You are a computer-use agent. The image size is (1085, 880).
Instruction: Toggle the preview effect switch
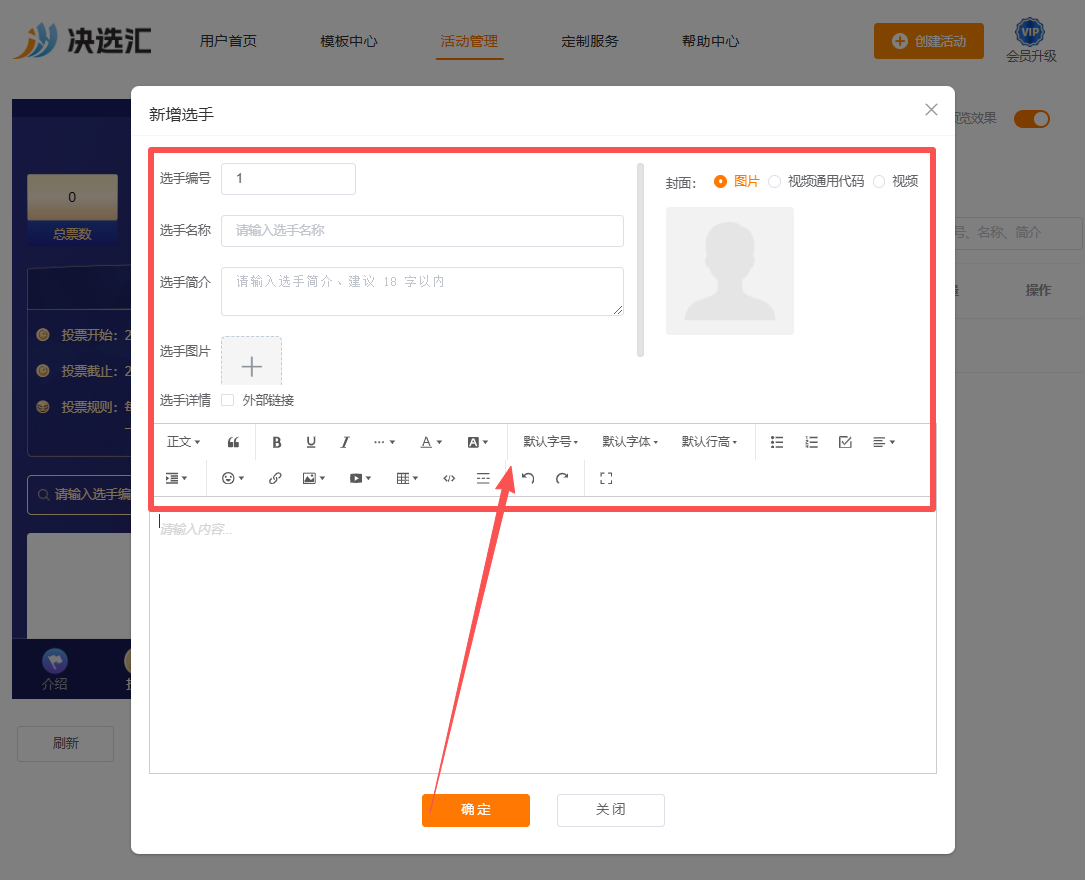click(1032, 119)
